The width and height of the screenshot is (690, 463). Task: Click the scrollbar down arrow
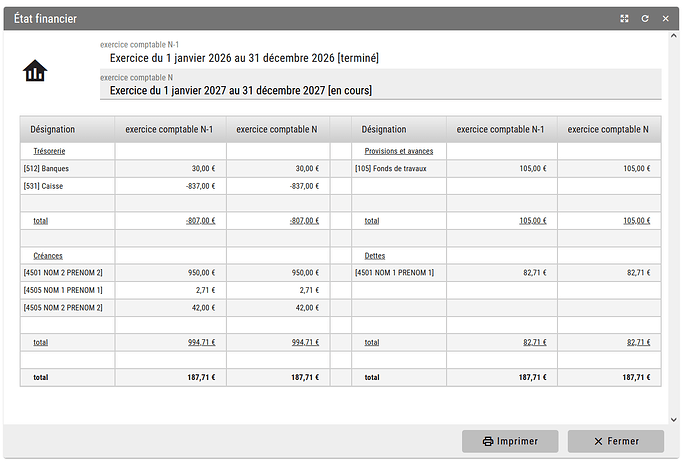pyautogui.click(x=674, y=419)
